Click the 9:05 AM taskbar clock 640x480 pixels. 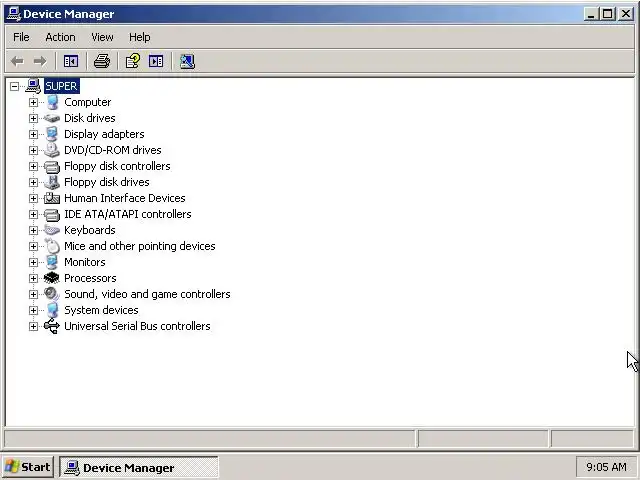click(606, 467)
